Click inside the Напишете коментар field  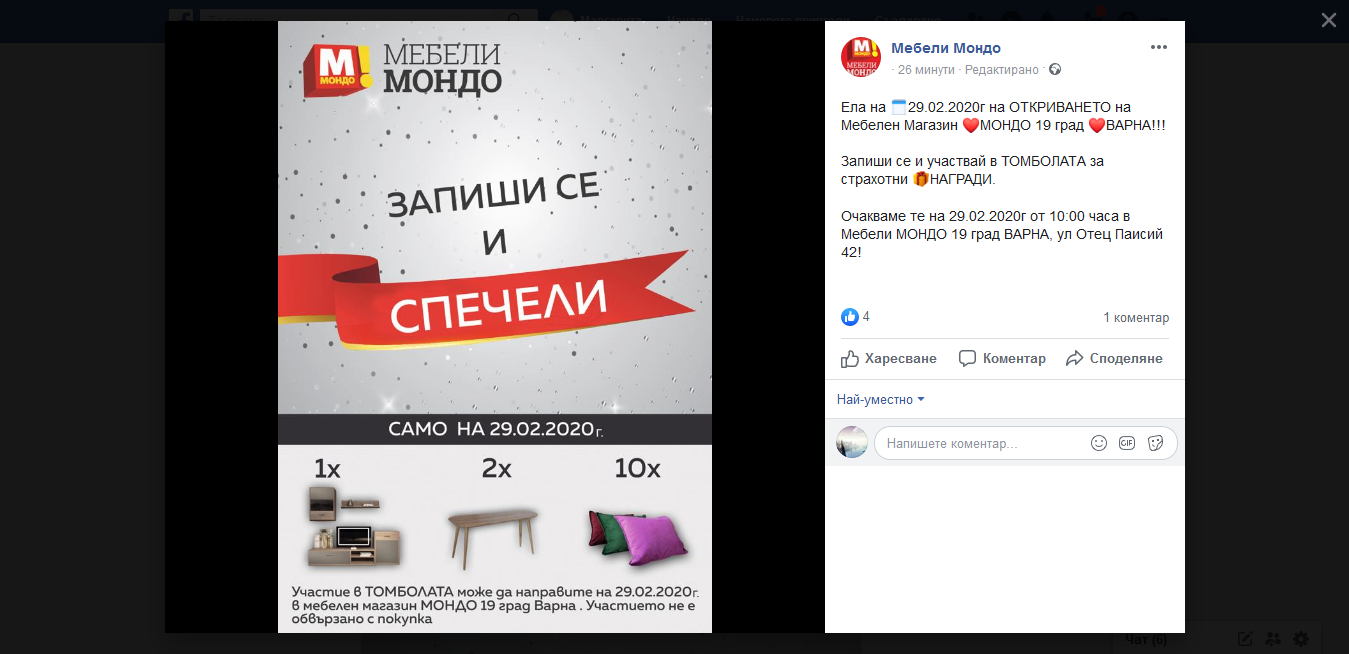982,443
